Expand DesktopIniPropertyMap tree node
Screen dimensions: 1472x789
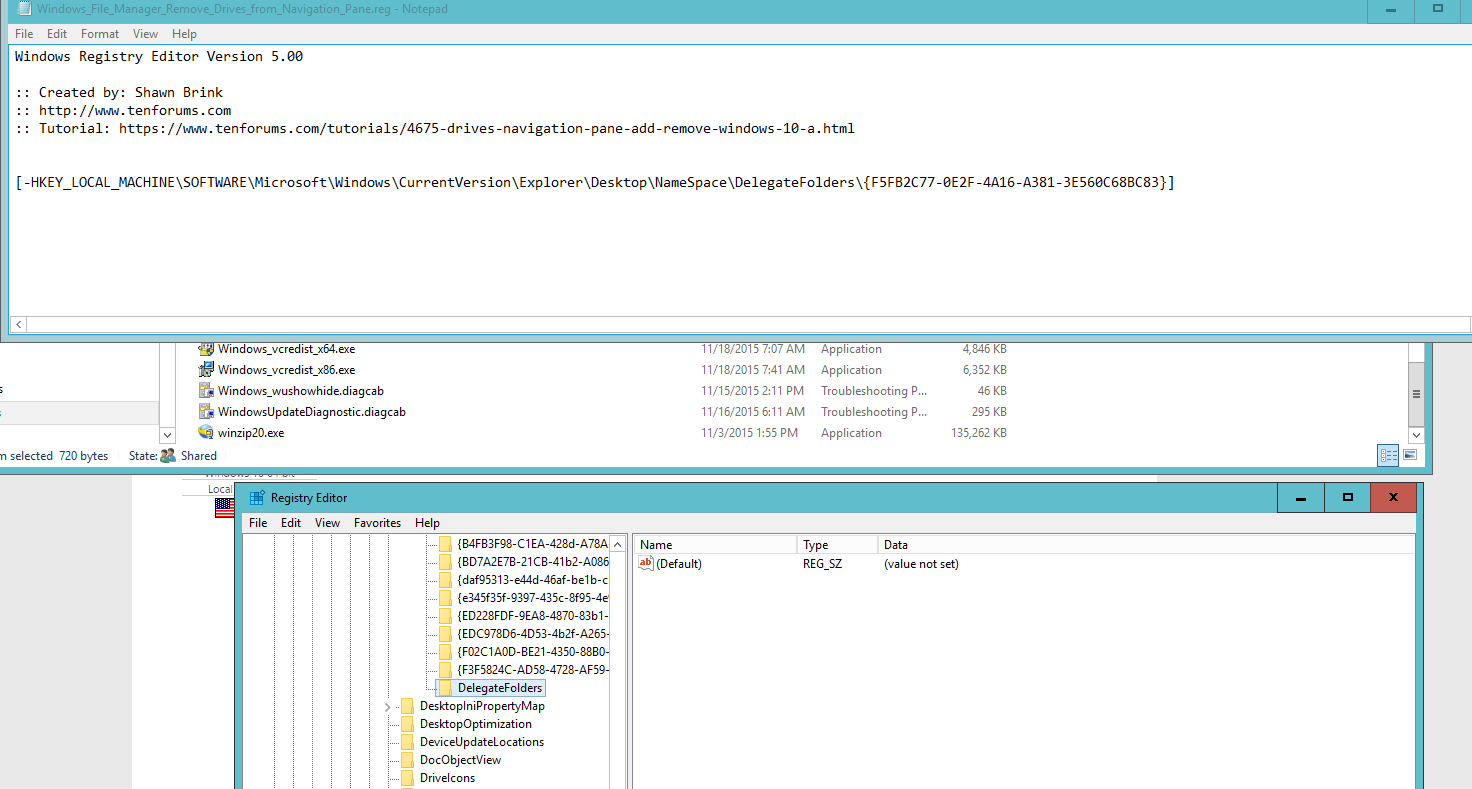[x=388, y=706]
